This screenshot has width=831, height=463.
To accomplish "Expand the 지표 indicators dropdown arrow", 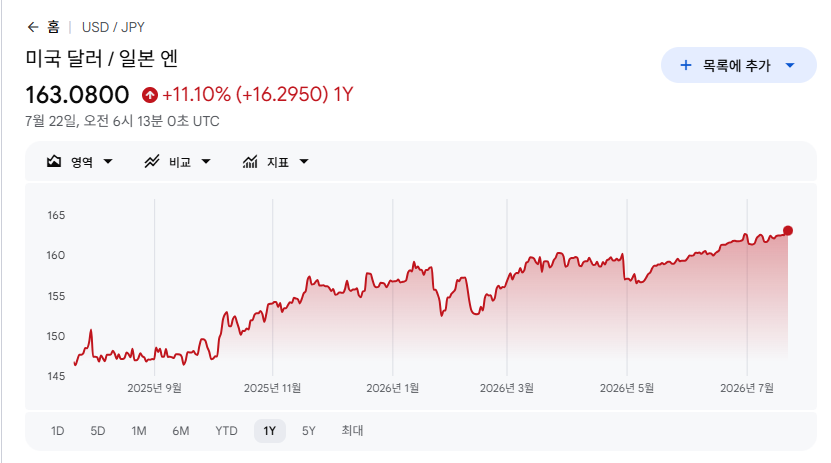I will (304, 162).
